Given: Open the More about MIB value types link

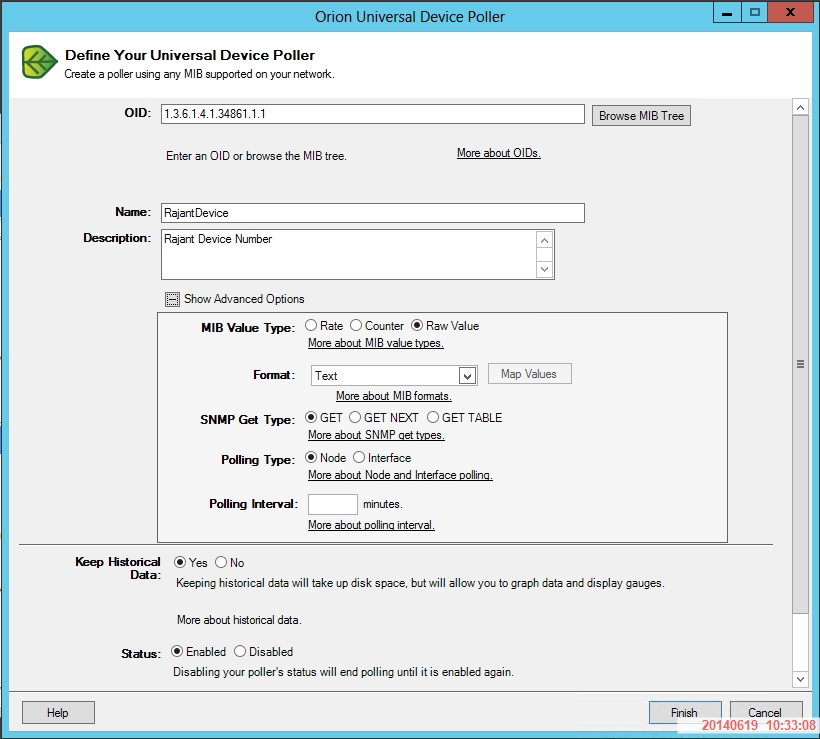Looking at the screenshot, I should (375, 343).
